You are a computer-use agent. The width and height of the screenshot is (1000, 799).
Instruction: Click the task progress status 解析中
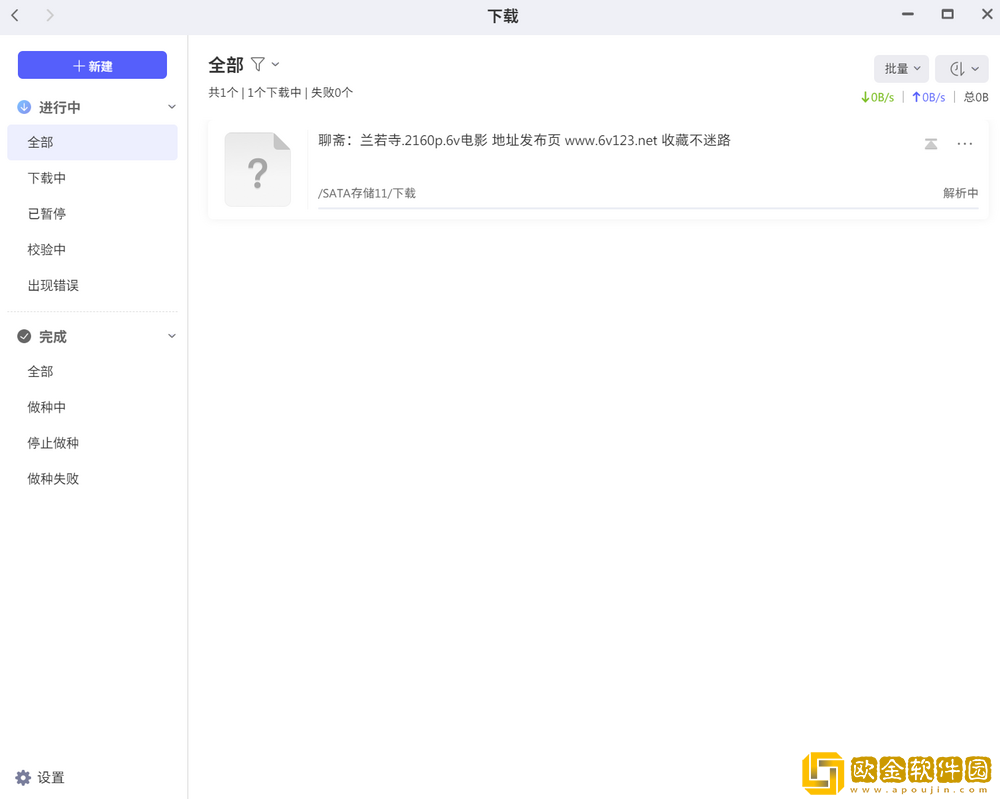pos(961,193)
